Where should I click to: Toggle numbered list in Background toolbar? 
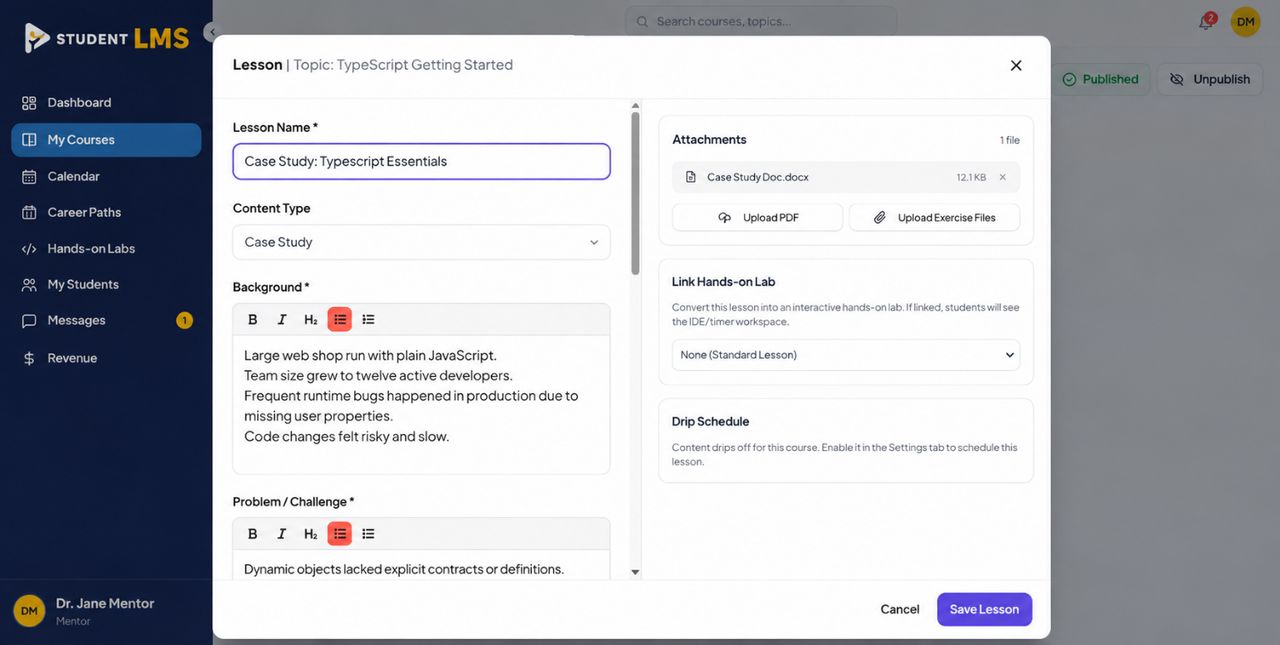click(x=369, y=319)
